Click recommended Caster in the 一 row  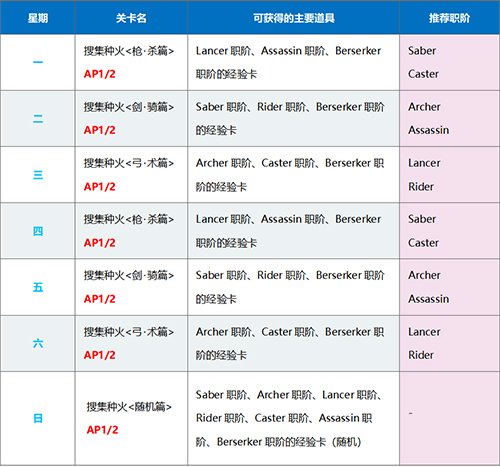(x=423, y=74)
